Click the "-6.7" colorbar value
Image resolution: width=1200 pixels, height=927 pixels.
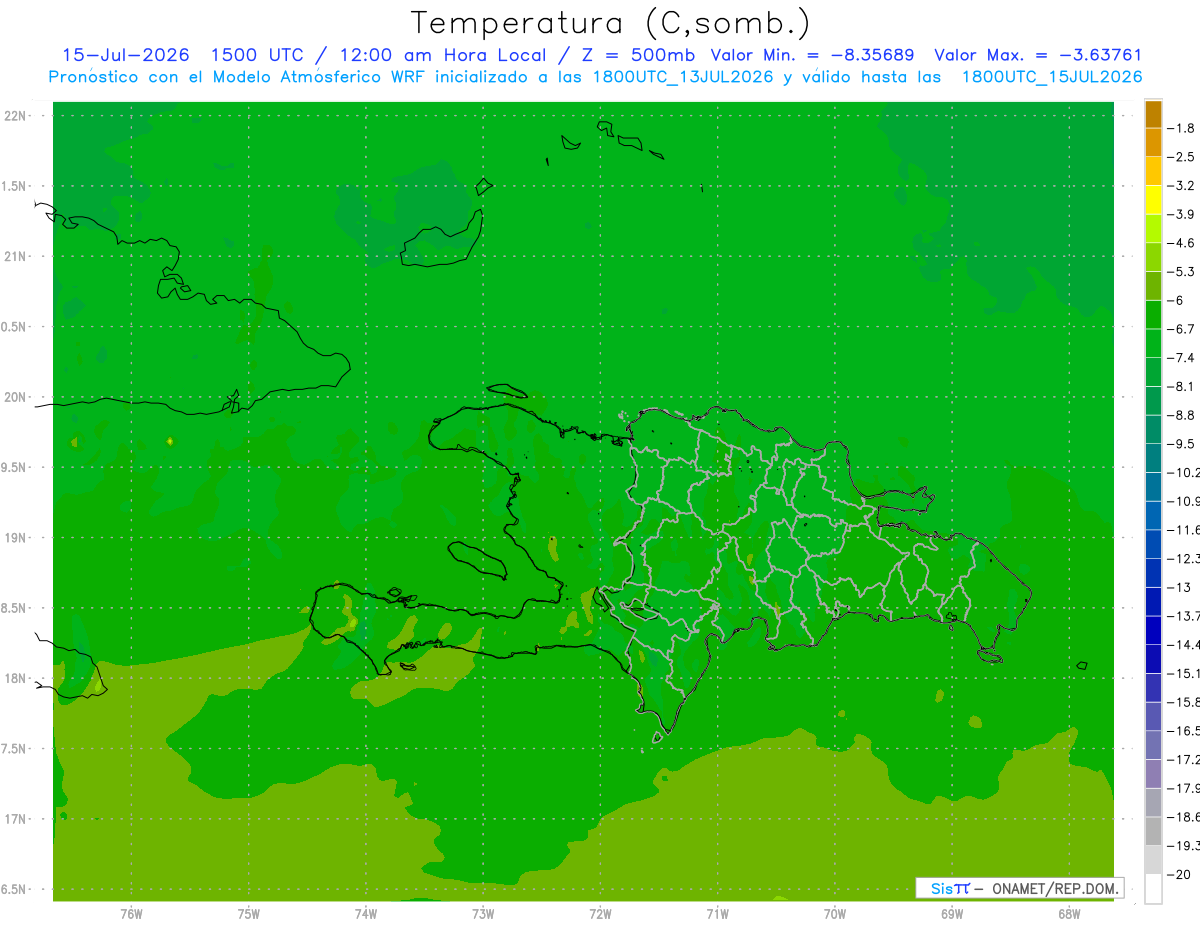coord(1181,329)
